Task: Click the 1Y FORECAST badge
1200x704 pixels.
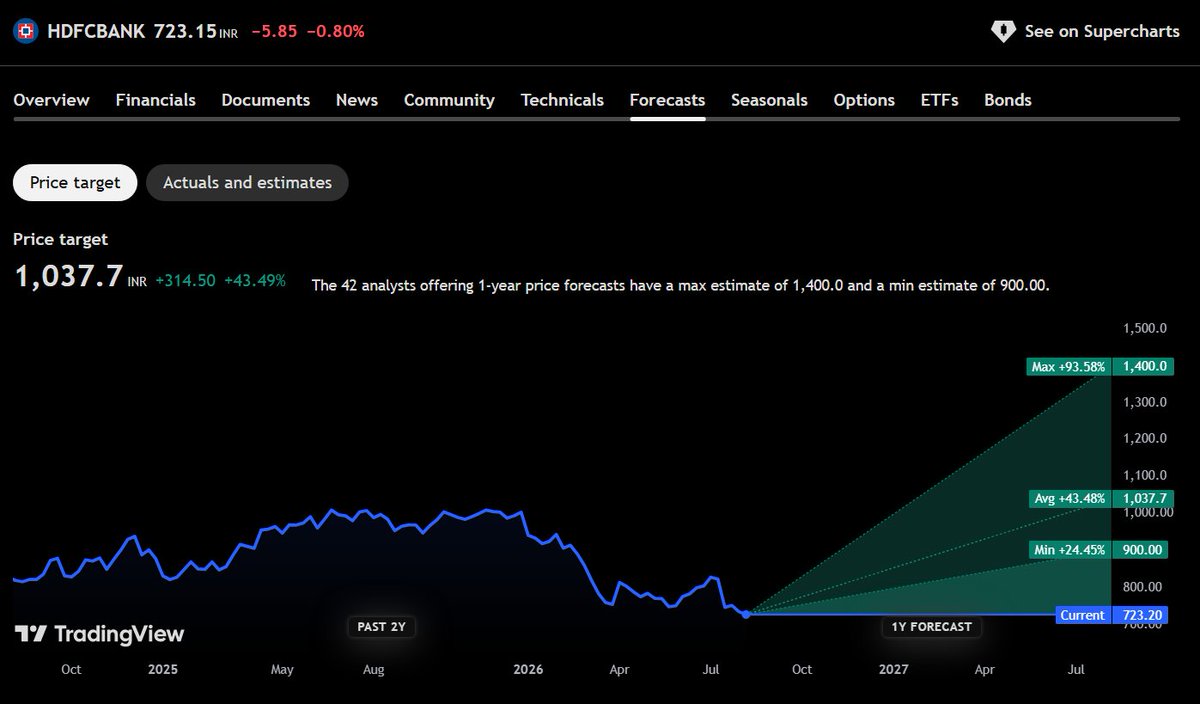Action: (931, 627)
